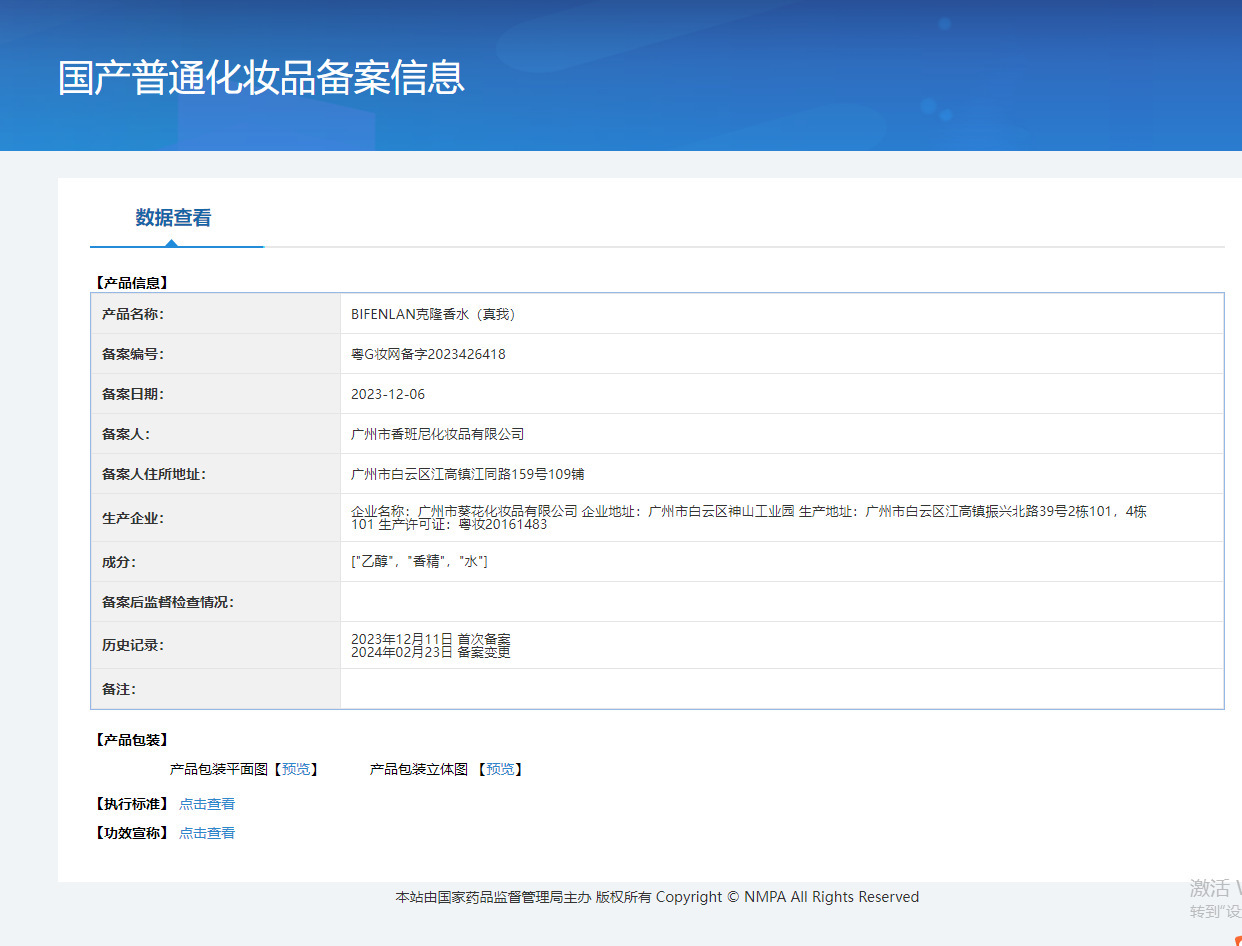The image size is (1242, 946).
Task: Click 点击查看 next to 执行标准
Action: pos(207,804)
